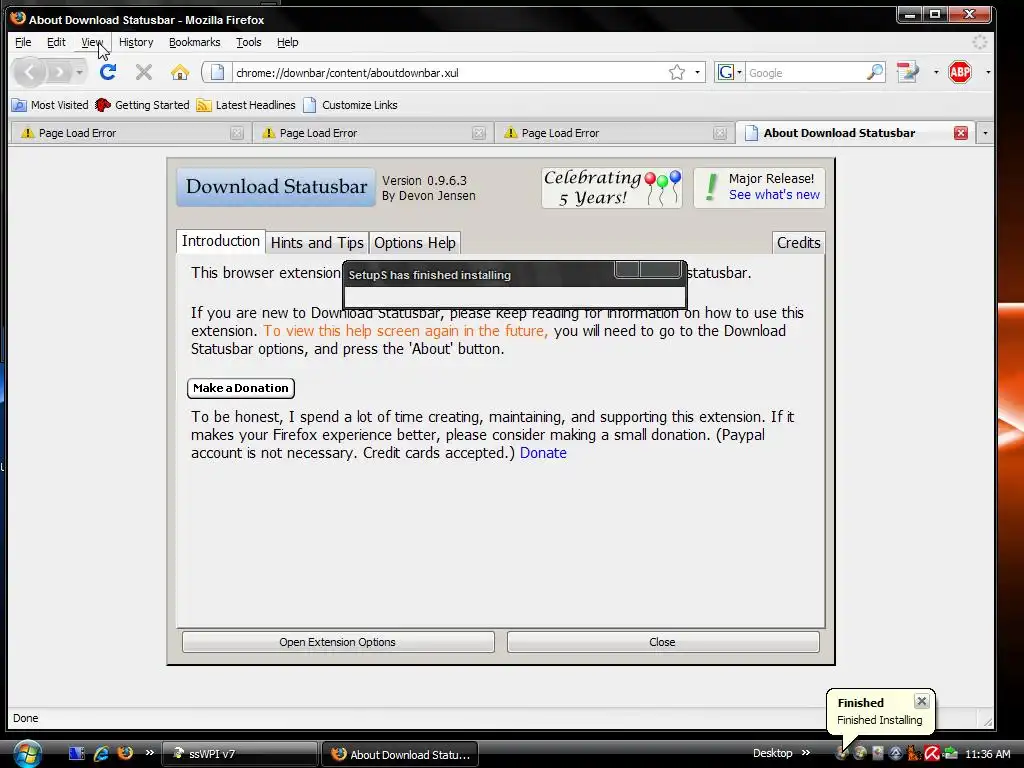The image size is (1024, 768).
Task: Open the Google search engine selector
Action: click(x=729, y=72)
